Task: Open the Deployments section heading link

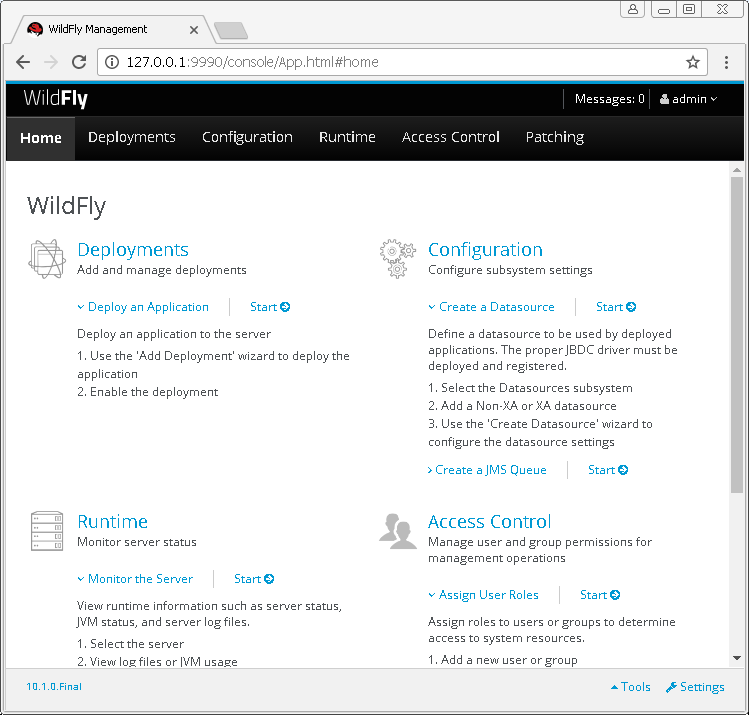Action: coord(133,250)
